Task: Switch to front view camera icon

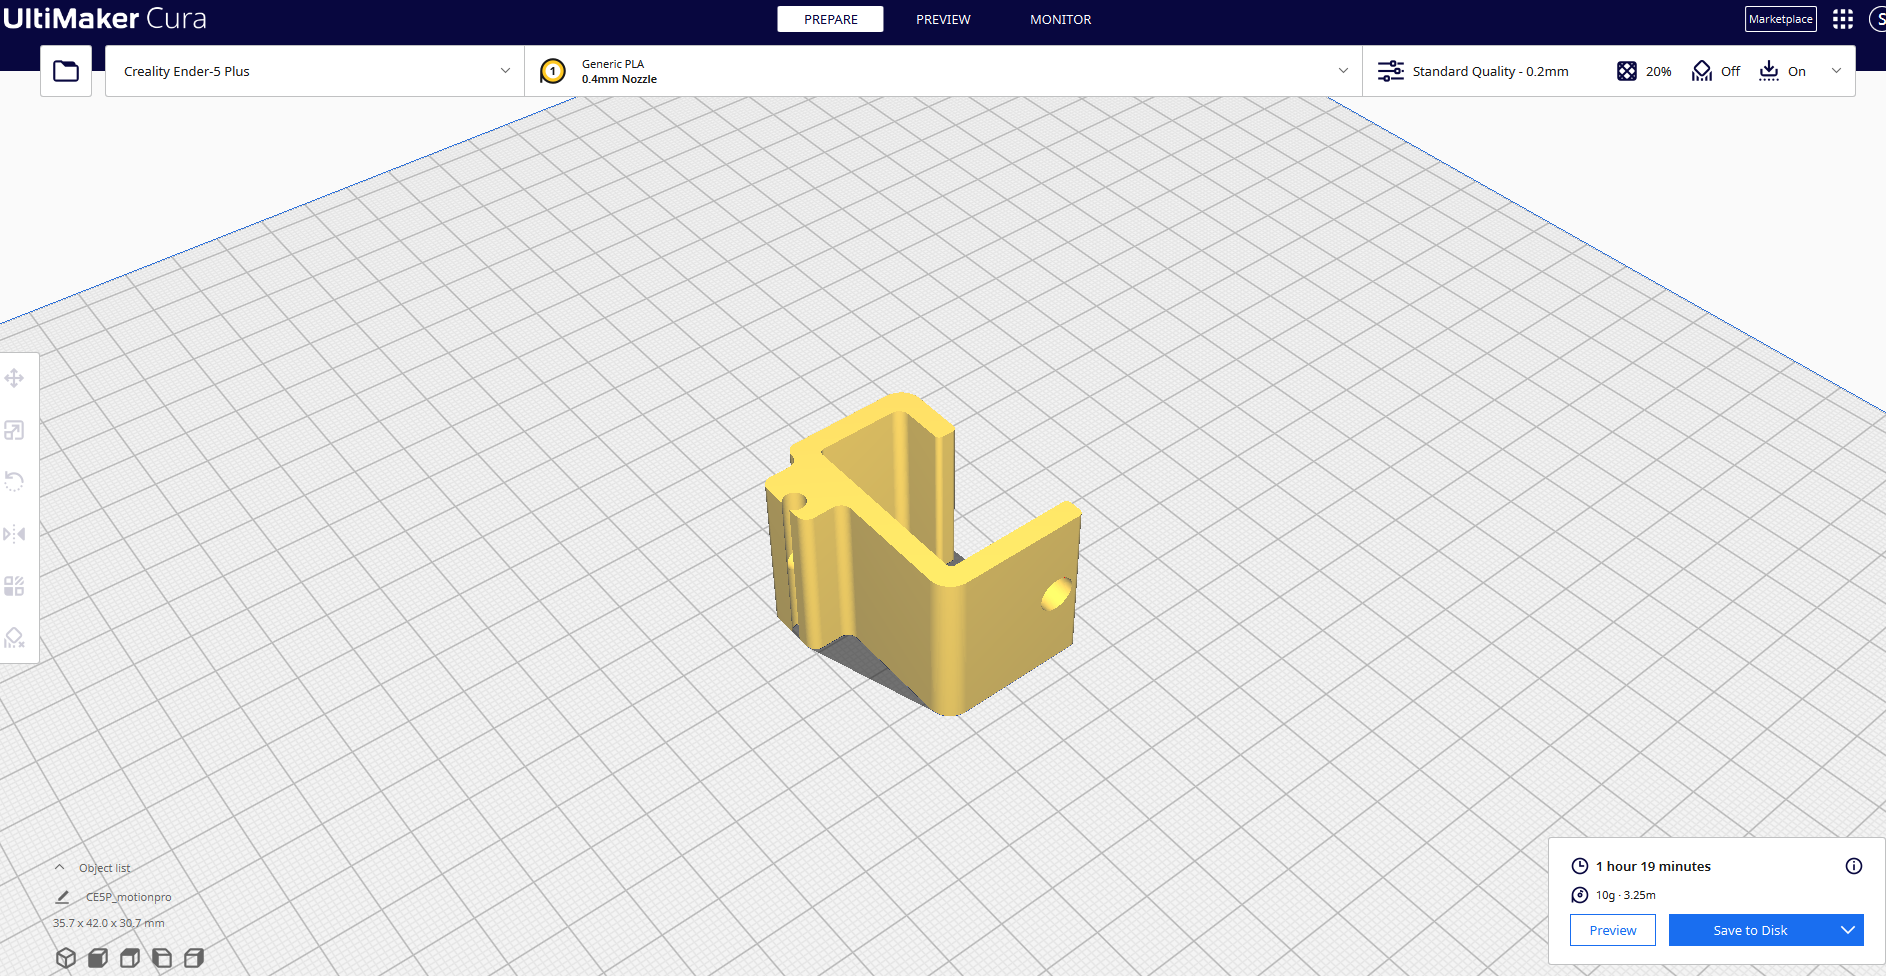Action: (98, 958)
